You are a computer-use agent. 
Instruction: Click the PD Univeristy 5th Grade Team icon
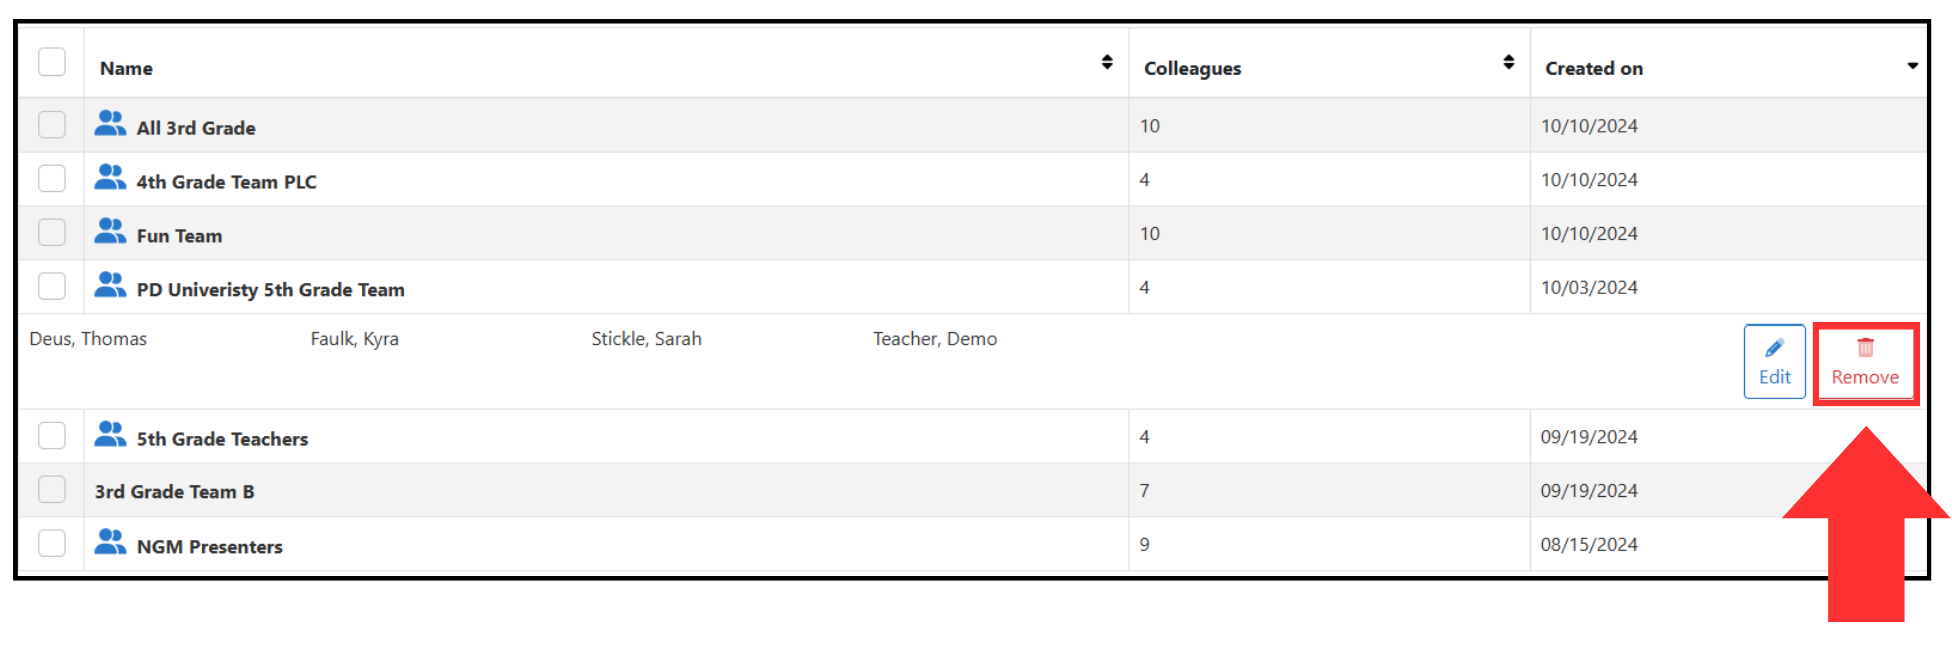click(110, 286)
